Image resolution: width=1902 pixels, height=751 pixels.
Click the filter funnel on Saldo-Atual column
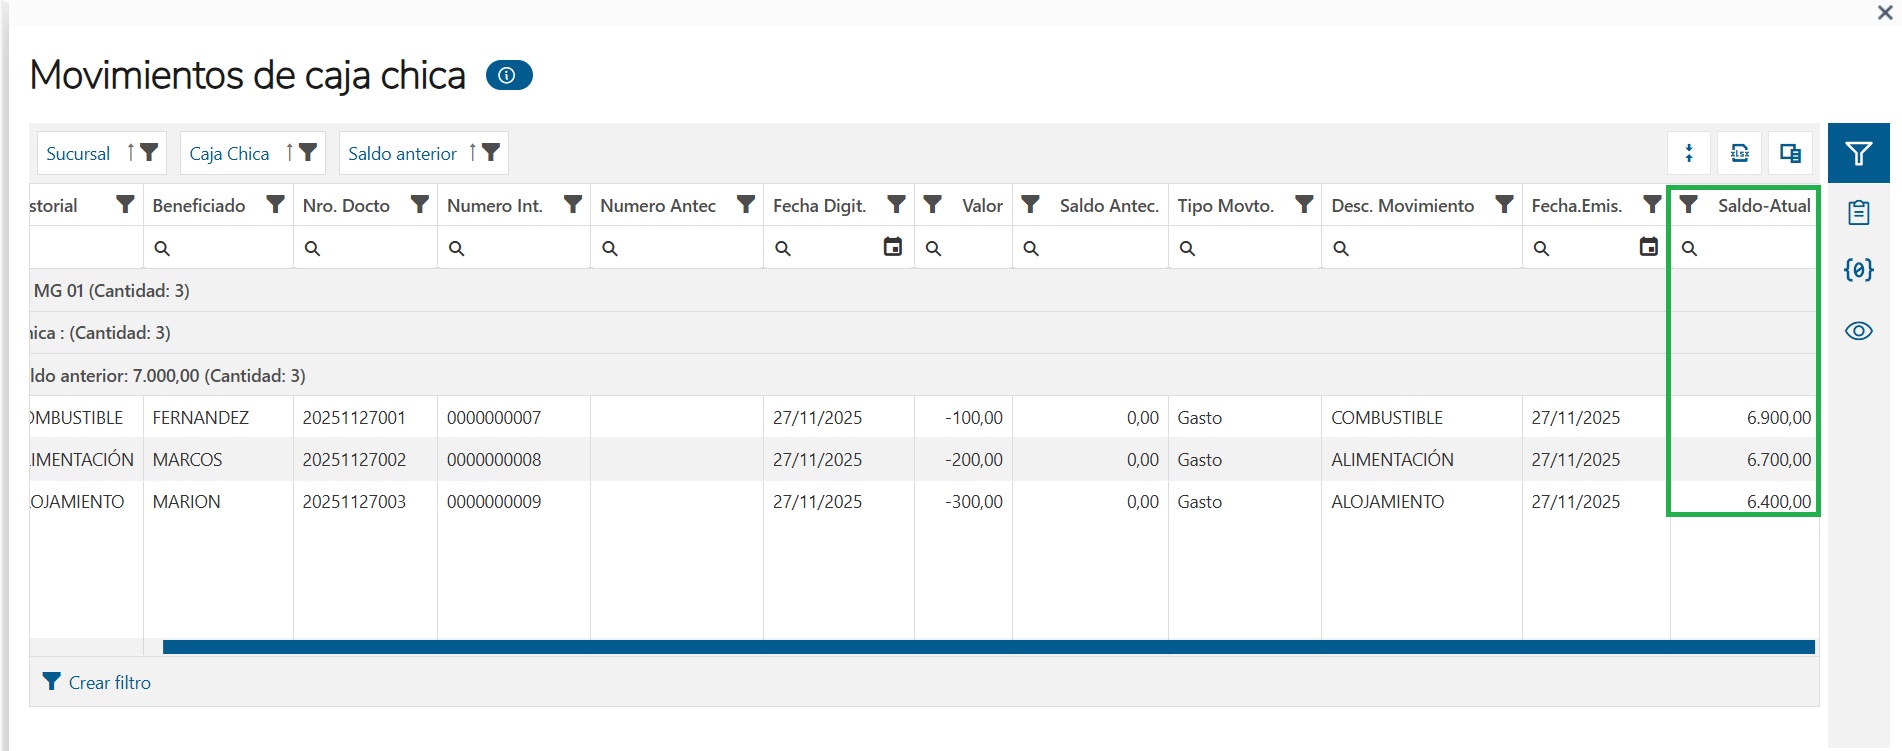(x=1688, y=205)
